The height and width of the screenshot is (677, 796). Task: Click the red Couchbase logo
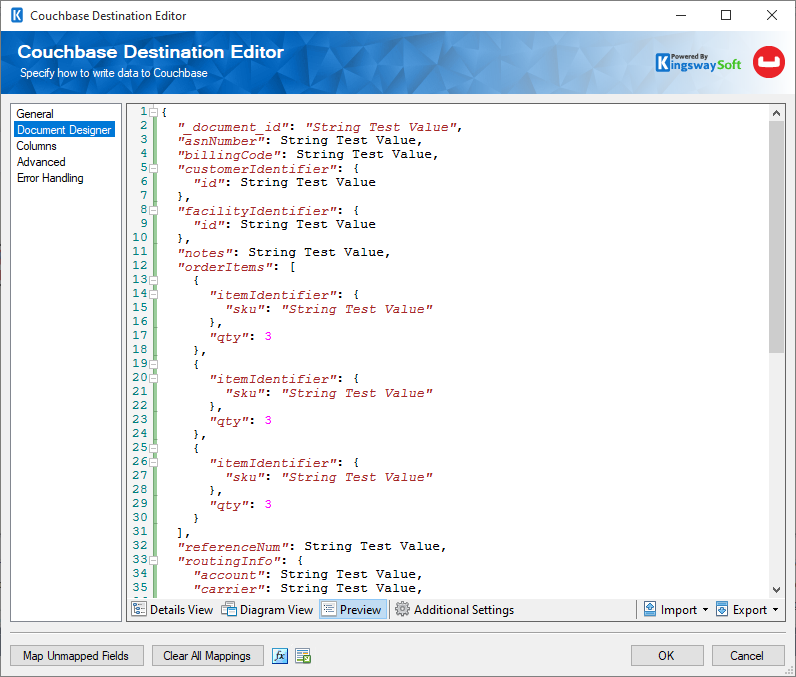[769, 62]
